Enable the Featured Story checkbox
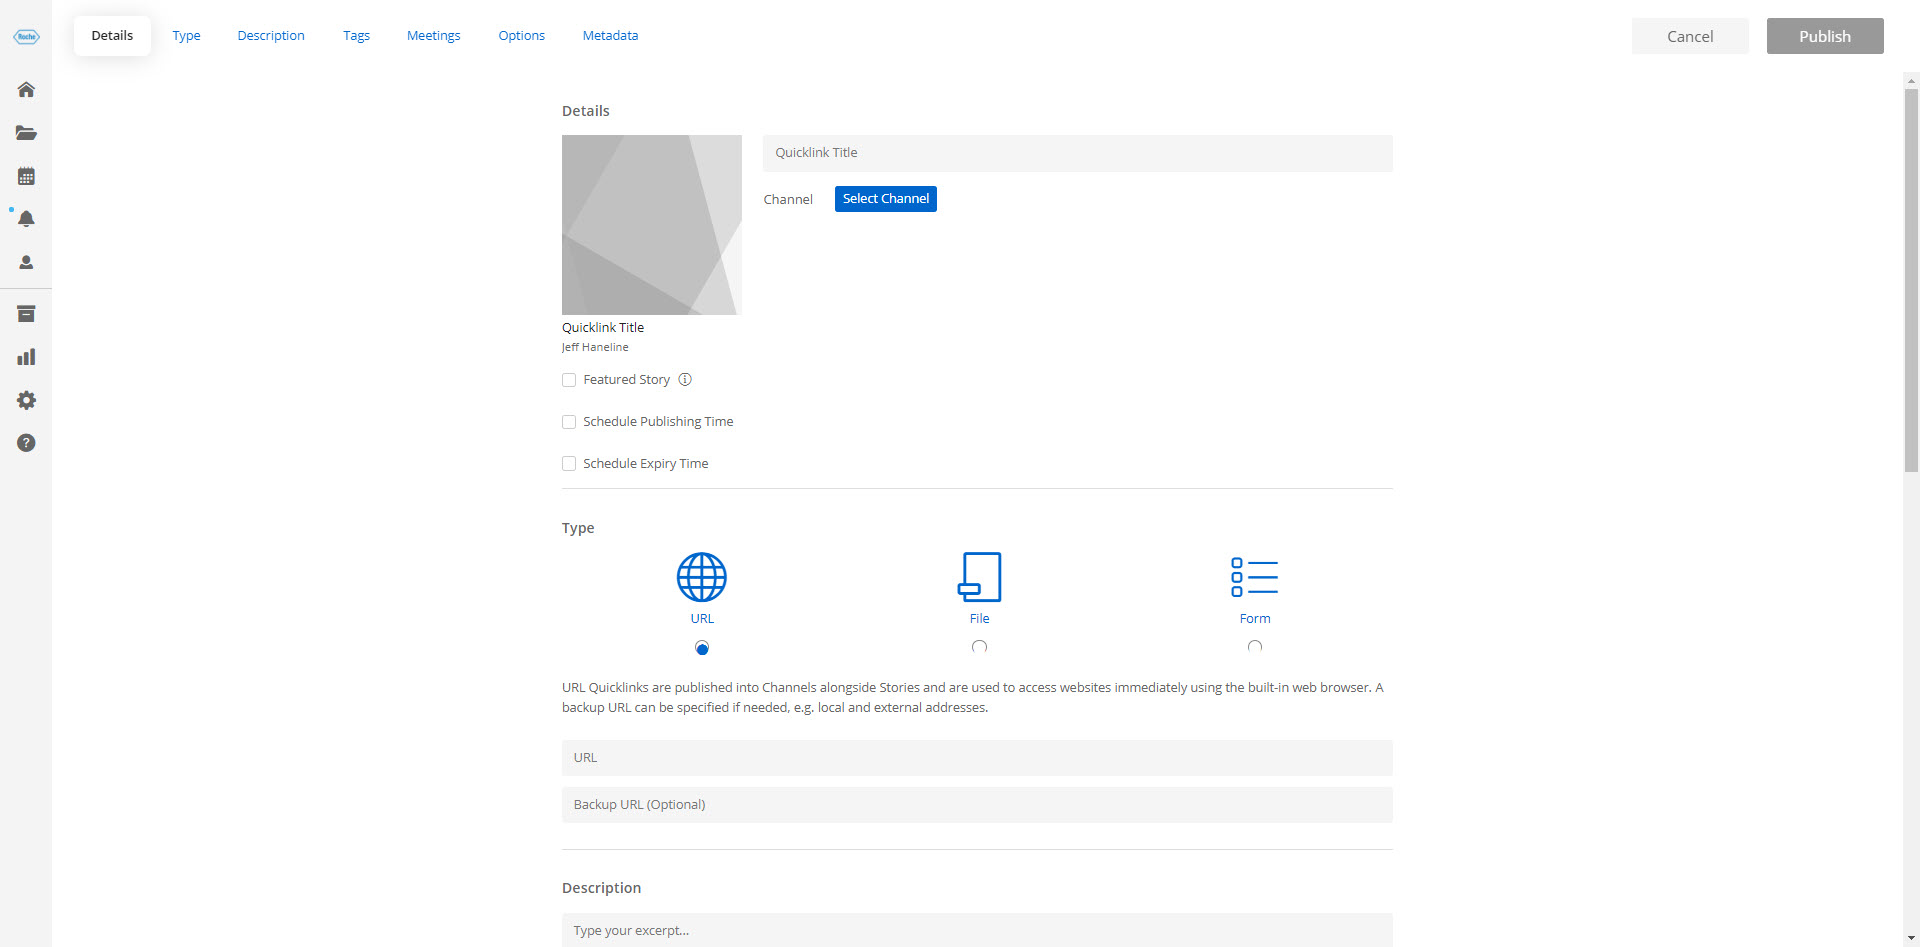 tap(569, 380)
